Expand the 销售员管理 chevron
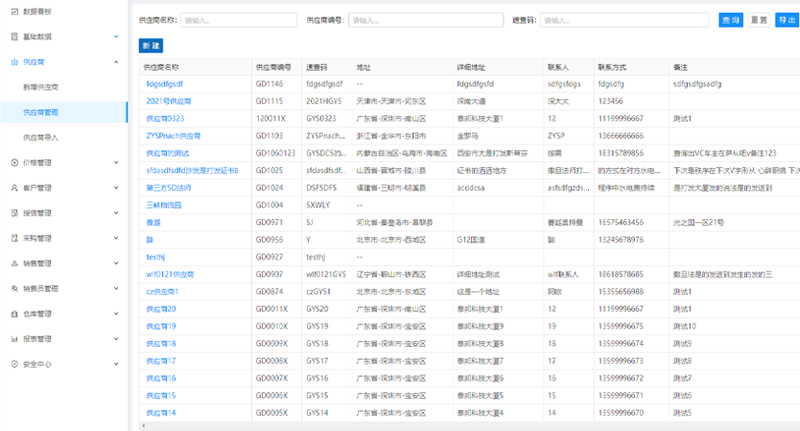The image size is (800, 431). (116, 288)
